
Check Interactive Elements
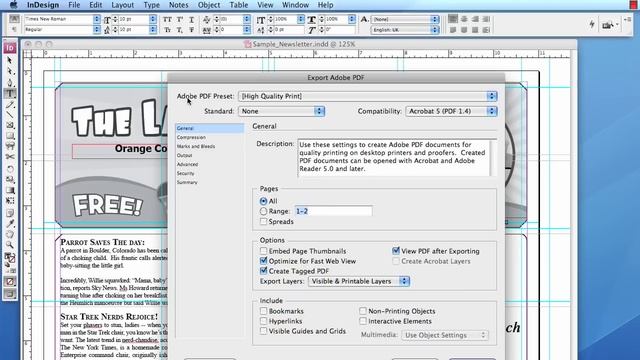click(363, 321)
